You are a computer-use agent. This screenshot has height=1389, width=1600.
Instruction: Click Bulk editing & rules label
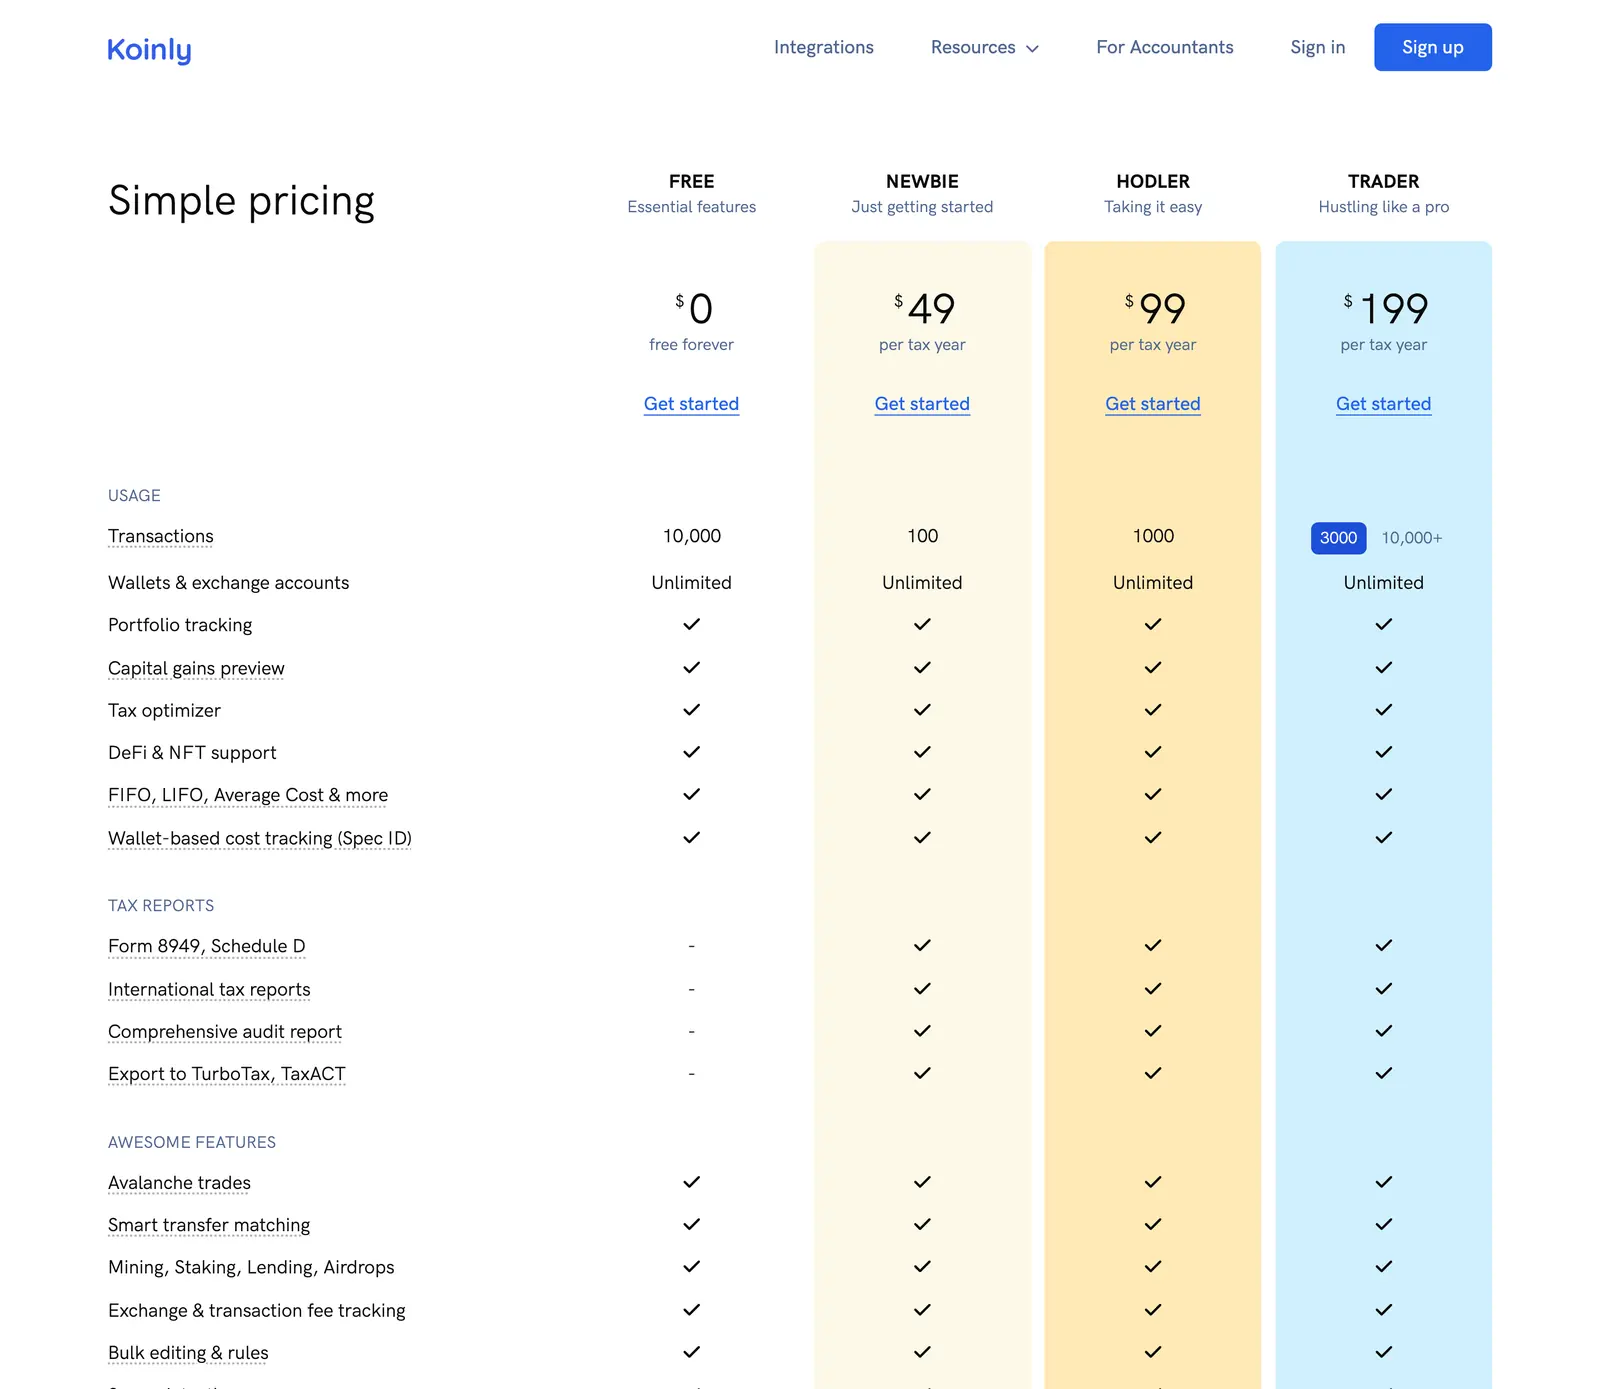coord(188,1353)
